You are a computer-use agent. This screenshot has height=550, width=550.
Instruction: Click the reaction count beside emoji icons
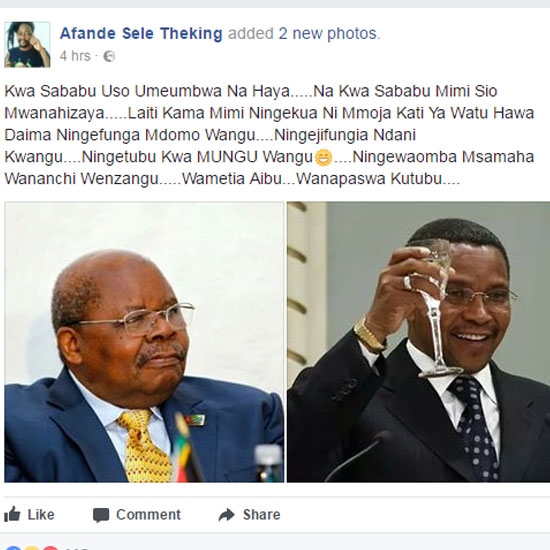click(76, 548)
